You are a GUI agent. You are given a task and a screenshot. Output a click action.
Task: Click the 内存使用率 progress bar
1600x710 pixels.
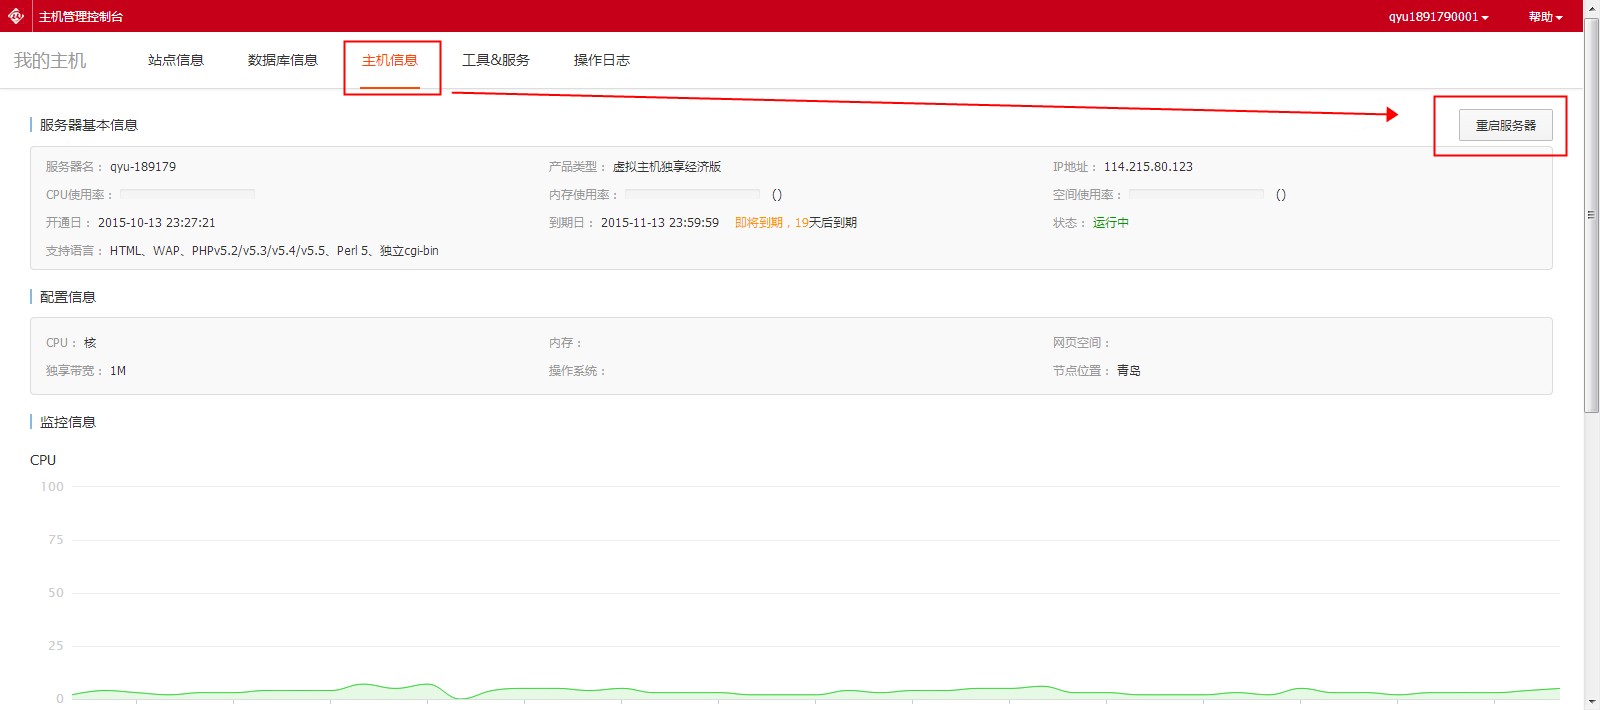(692, 194)
